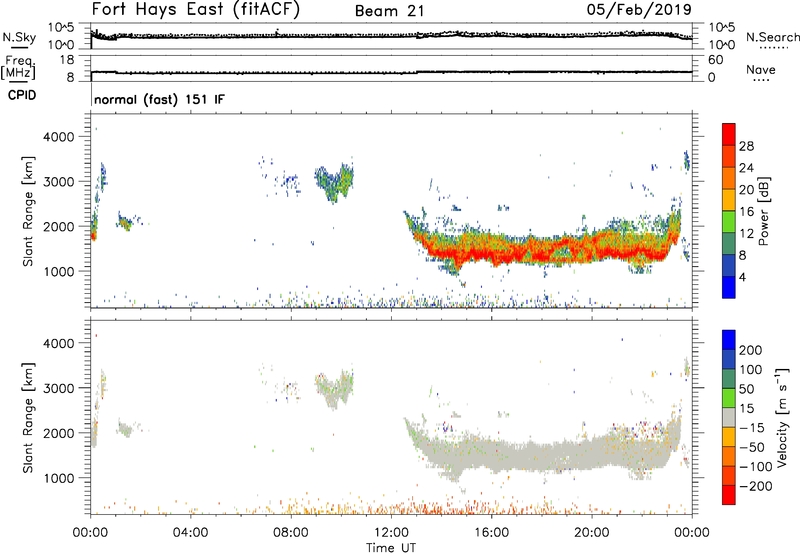Click '1000' on velocity panel range axis
The width and height of the screenshot is (800, 554).
click(59, 478)
